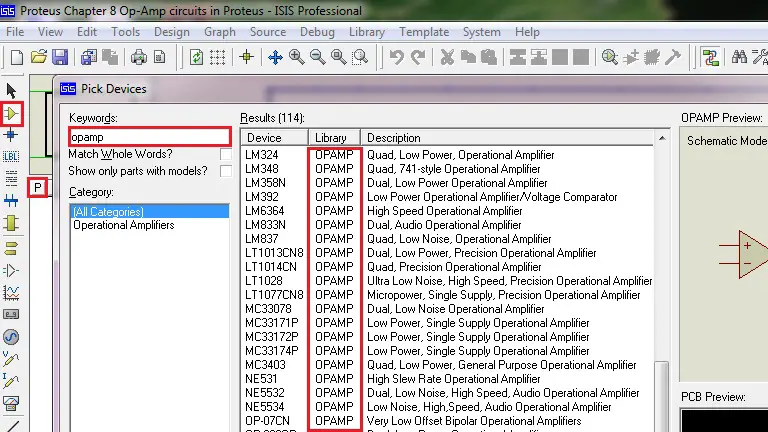Viewport: 768px width, 432px height.
Task: Select the Voltage Probe mode tool
Action: (11, 359)
